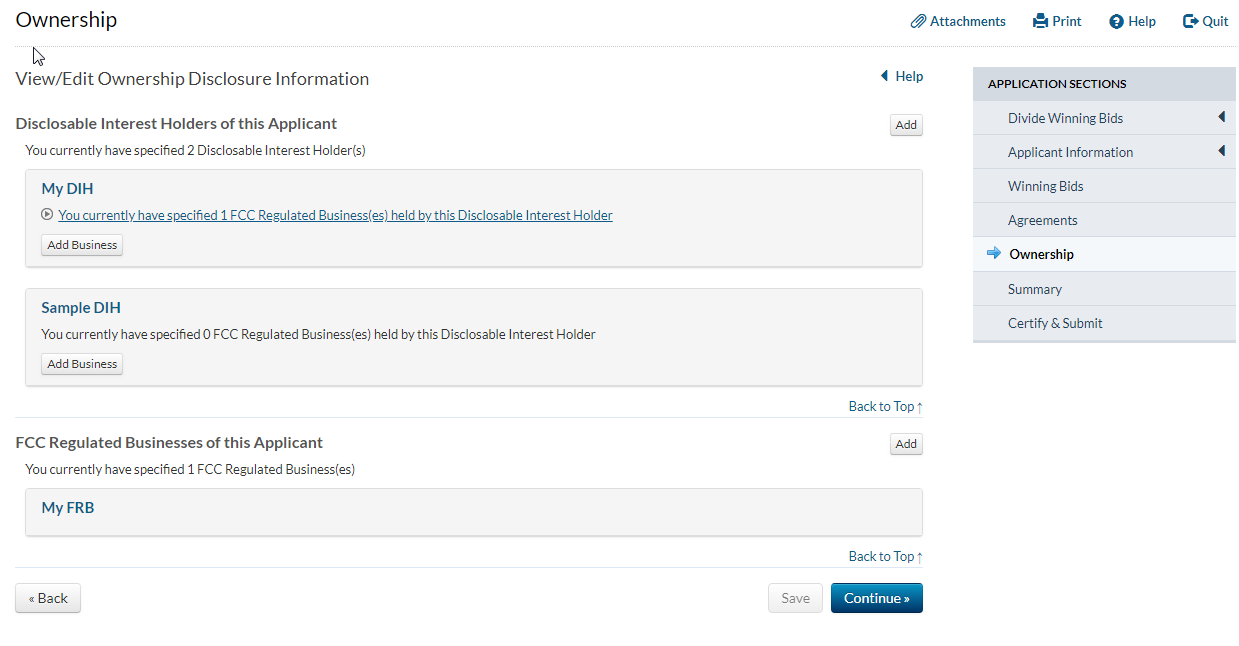The width and height of the screenshot is (1239, 646).
Task: Navigate to the Summary section
Action: [1034, 289]
